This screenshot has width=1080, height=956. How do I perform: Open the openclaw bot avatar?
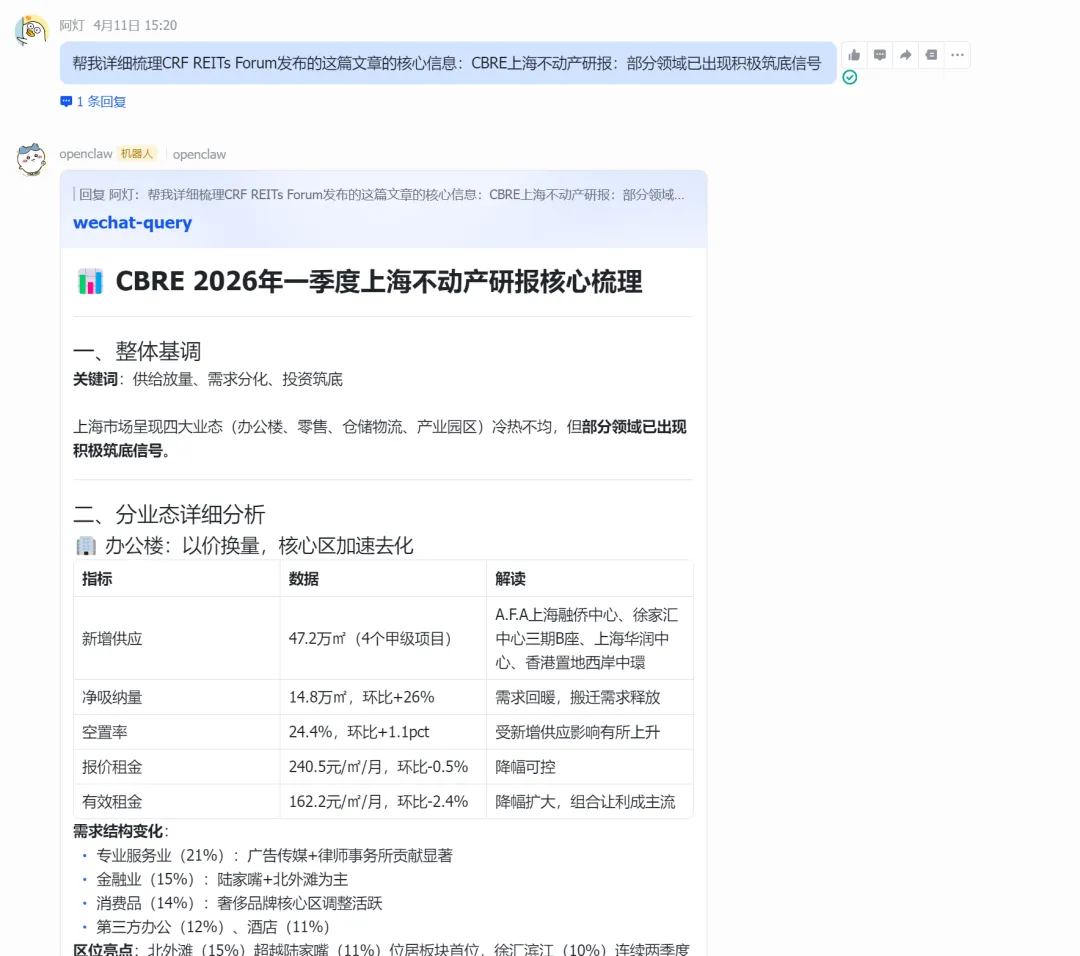pyautogui.click(x=31, y=159)
